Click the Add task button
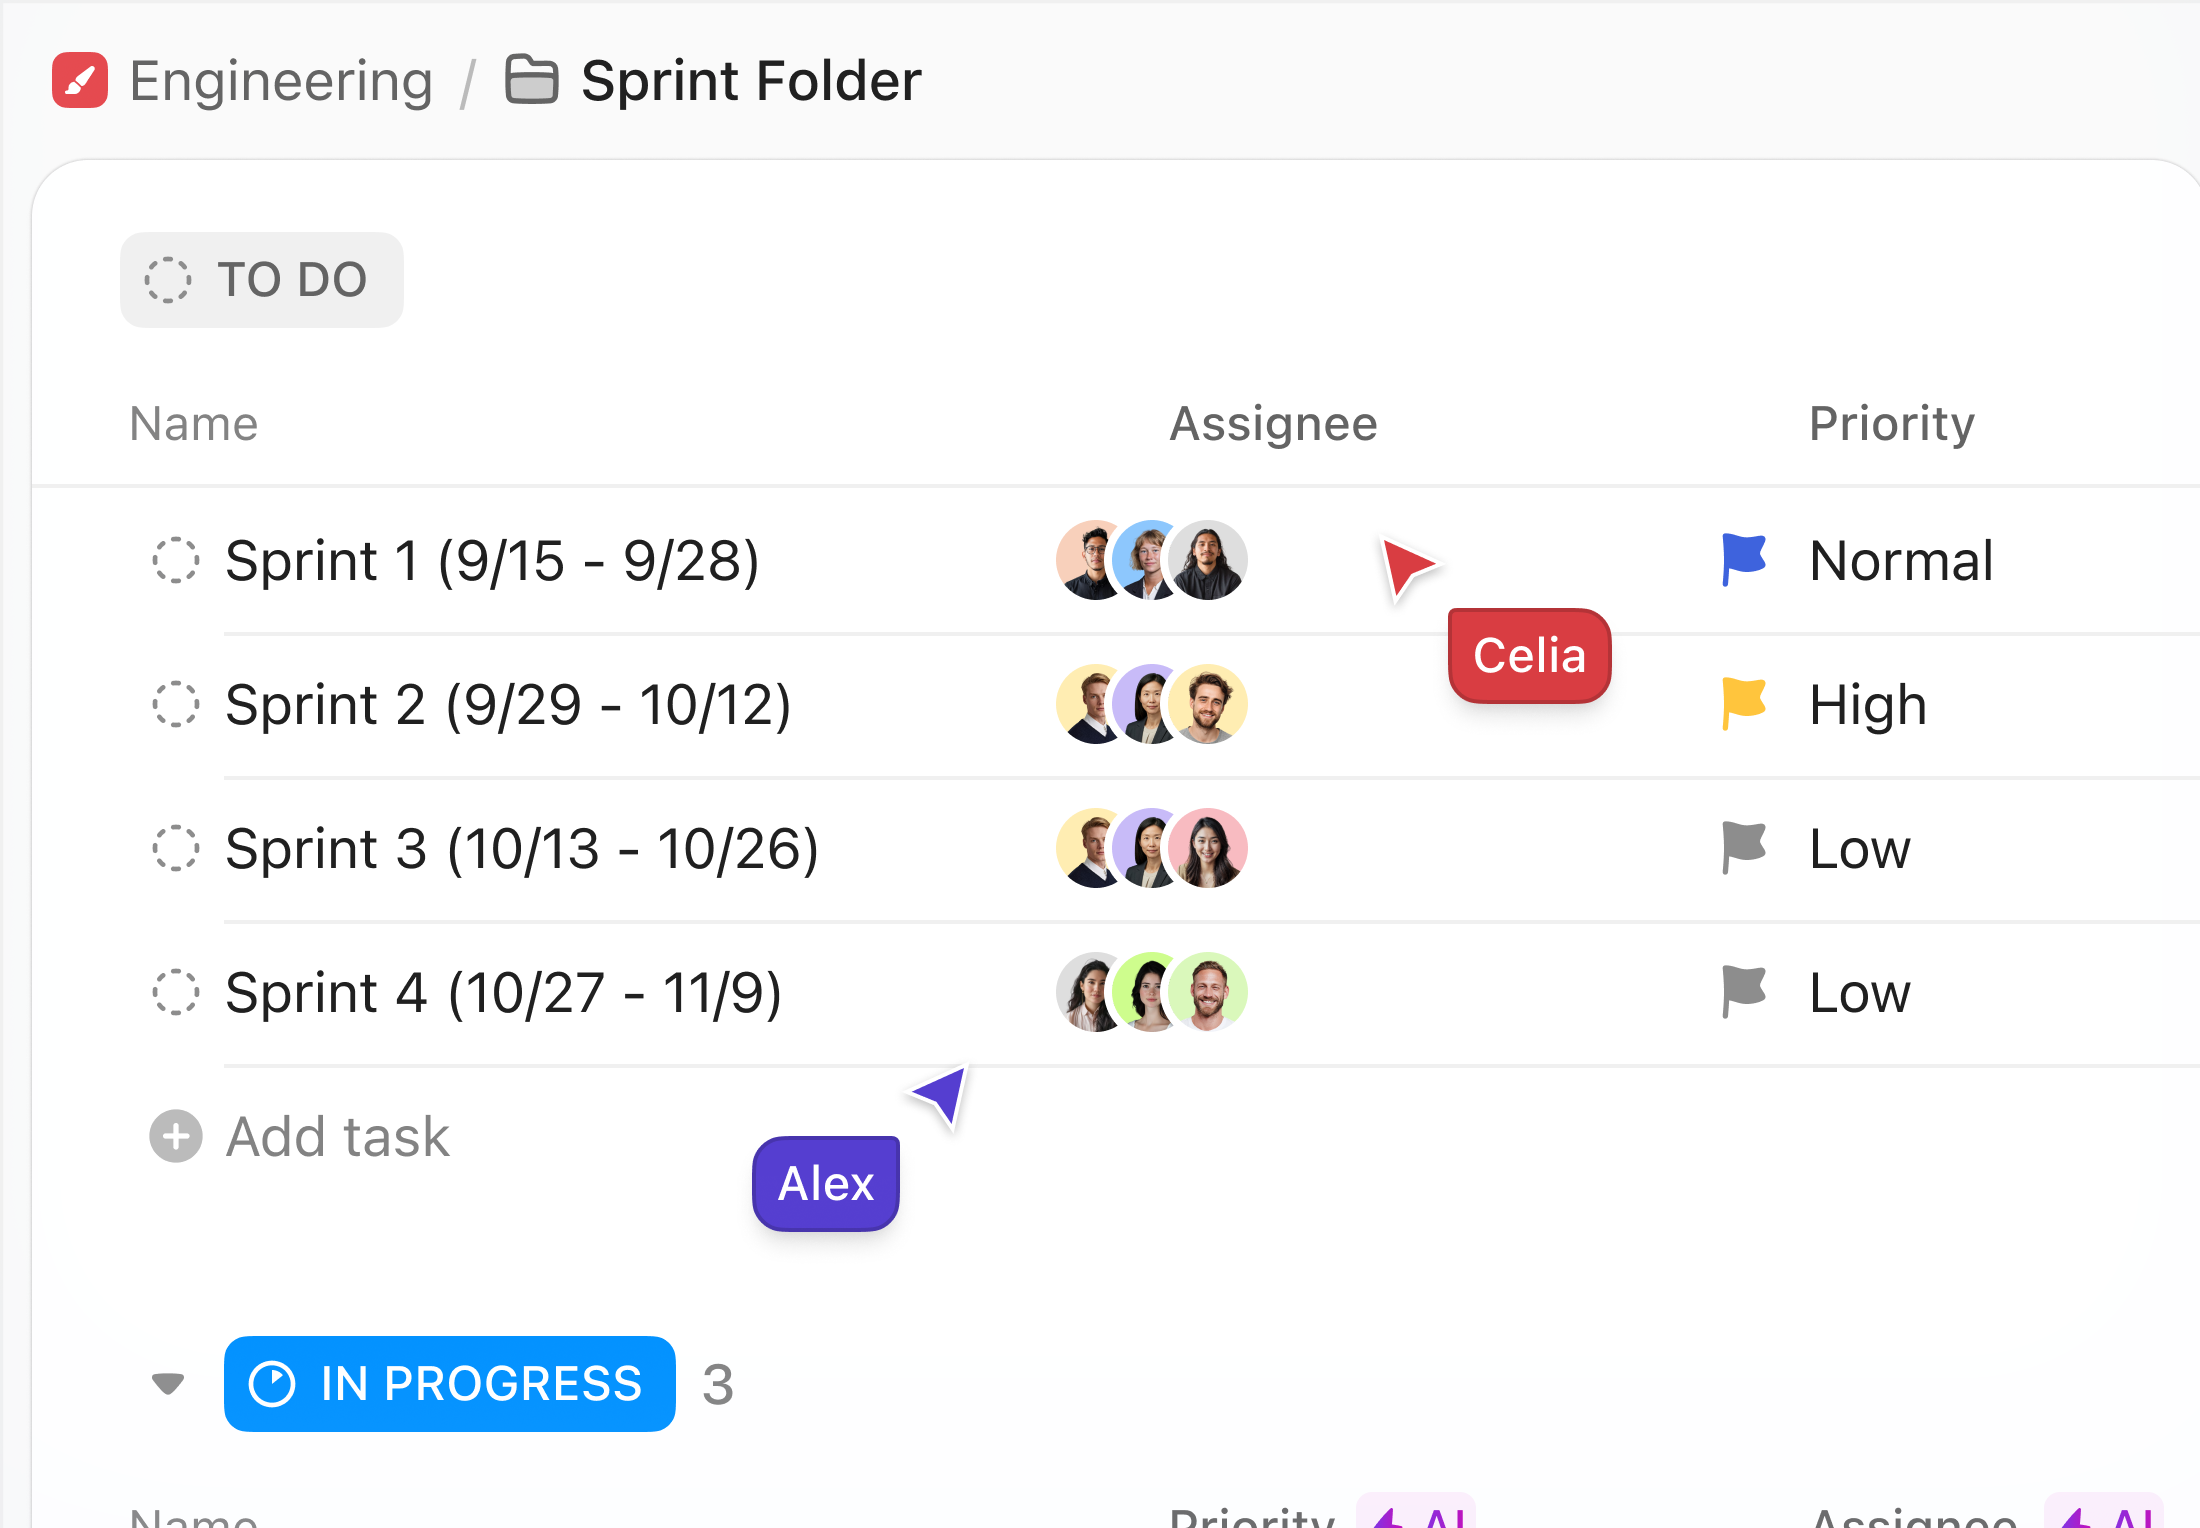 (x=337, y=1137)
